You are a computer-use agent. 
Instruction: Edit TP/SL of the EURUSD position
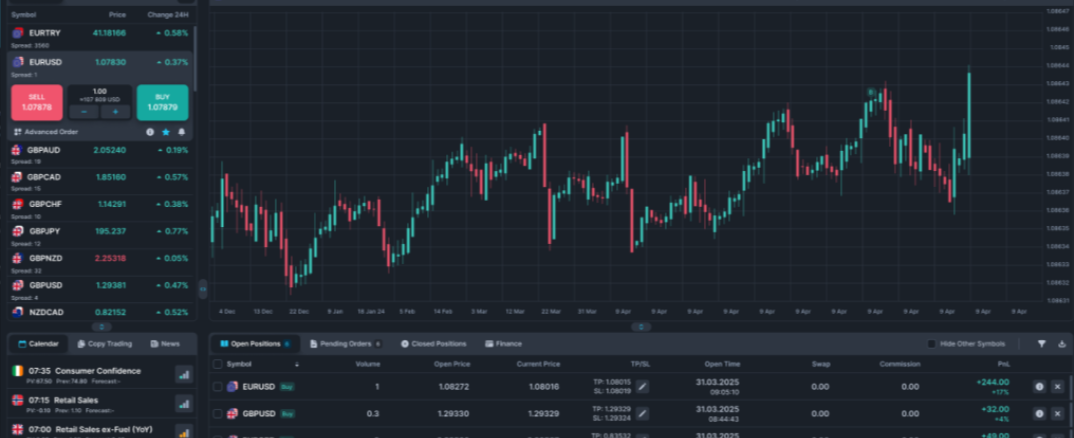click(x=642, y=387)
